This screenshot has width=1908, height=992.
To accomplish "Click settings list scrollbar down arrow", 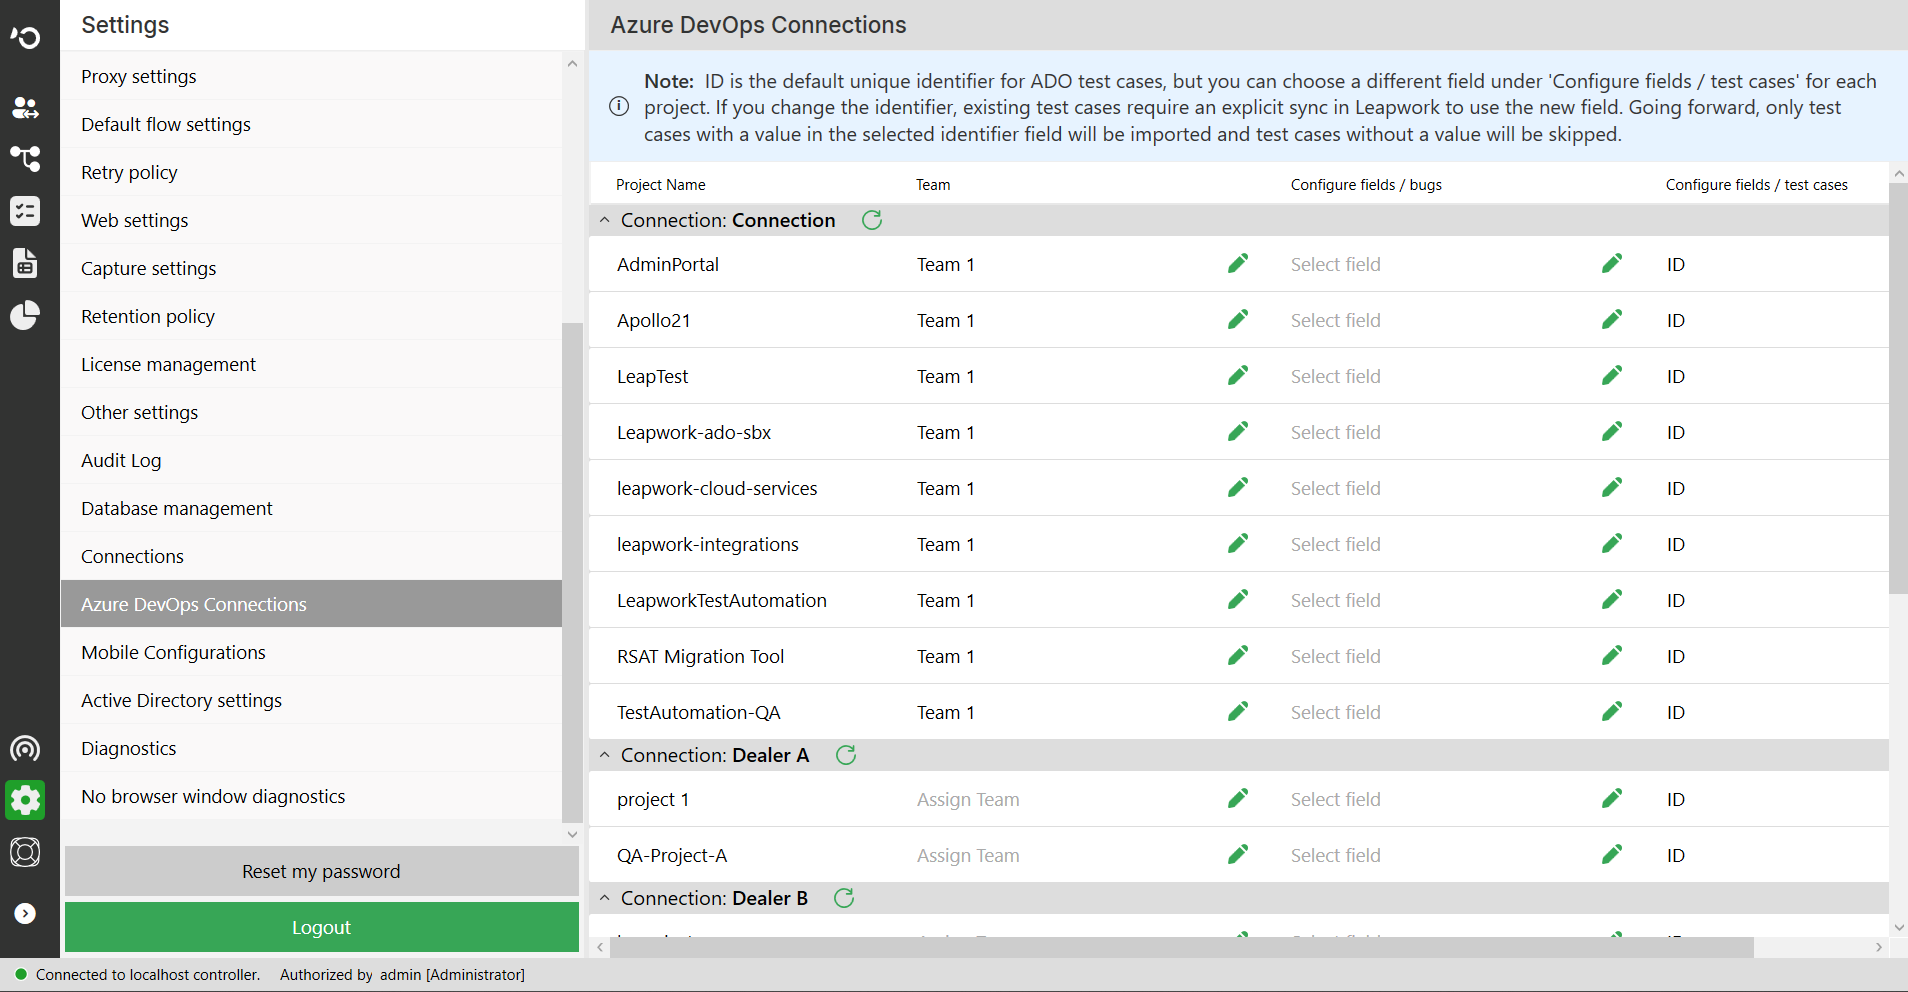I will pyautogui.click(x=572, y=834).
